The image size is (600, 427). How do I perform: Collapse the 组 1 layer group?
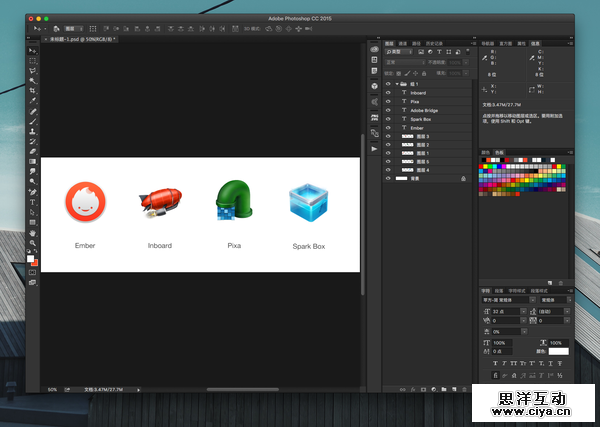tap(397, 84)
